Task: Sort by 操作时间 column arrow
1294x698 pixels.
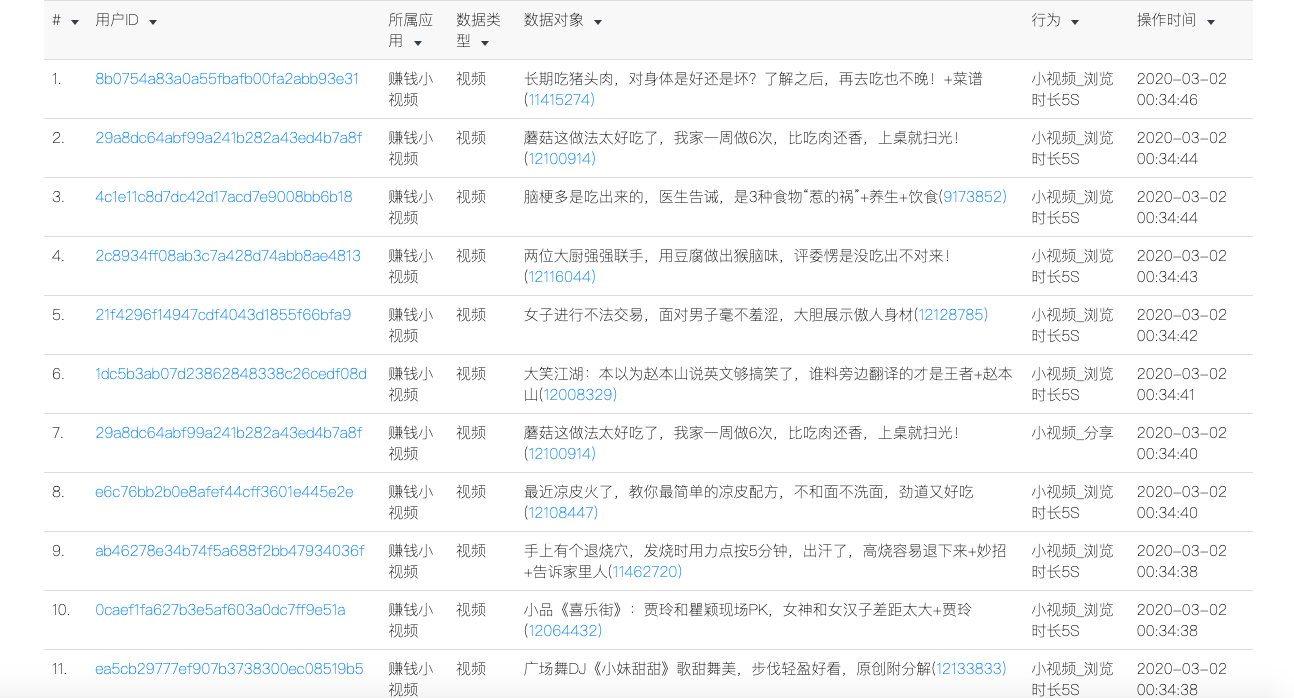Action: [1211, 22]
